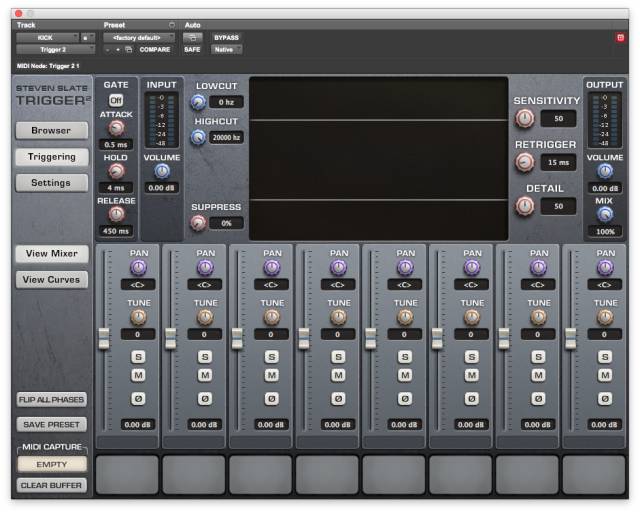The width and height of the screenshot is (640, 513).
Task: Open the KICK track selector dropdown
Action: pyautogui.click(x=47, y=38)
